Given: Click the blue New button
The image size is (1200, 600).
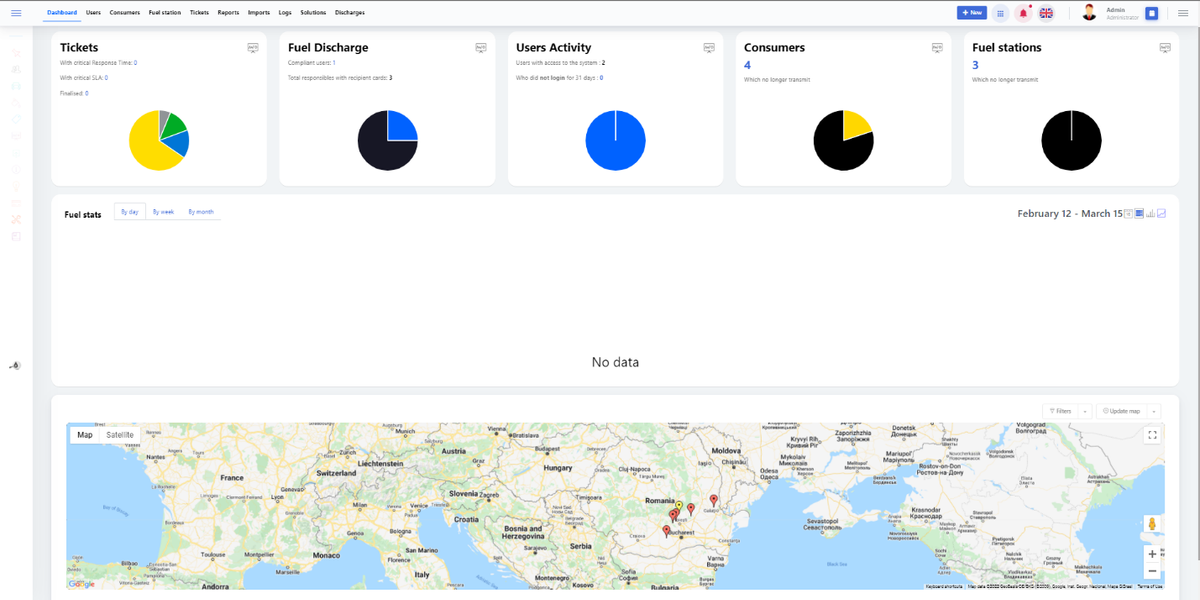Looking at the screenshot, I should click(971, 13).
